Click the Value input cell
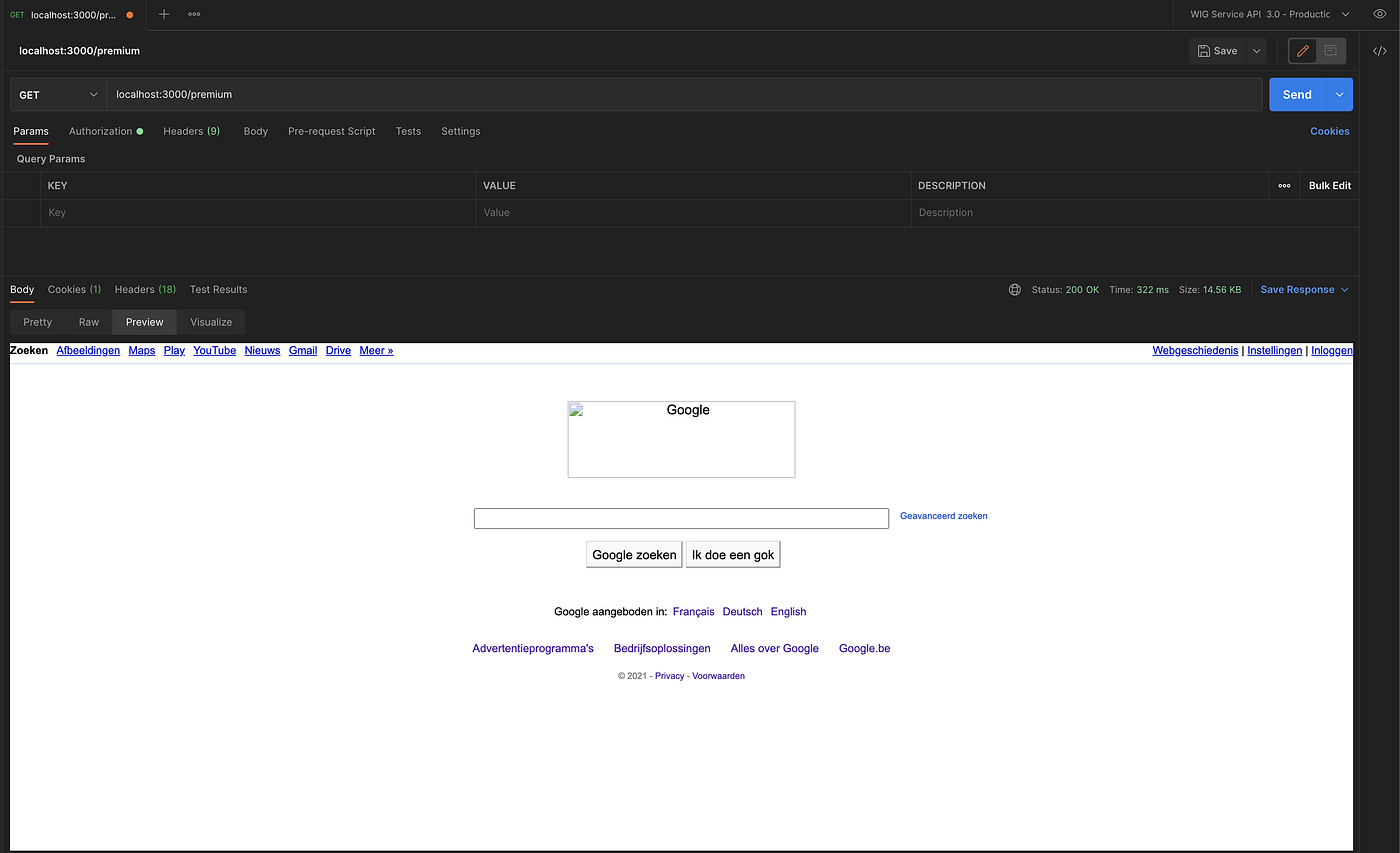 693,213
